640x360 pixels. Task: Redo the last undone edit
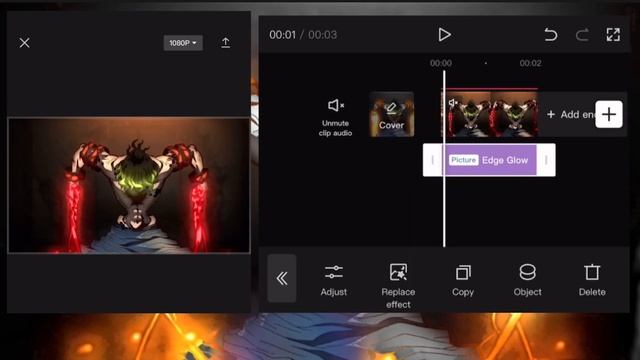(582, 35)
